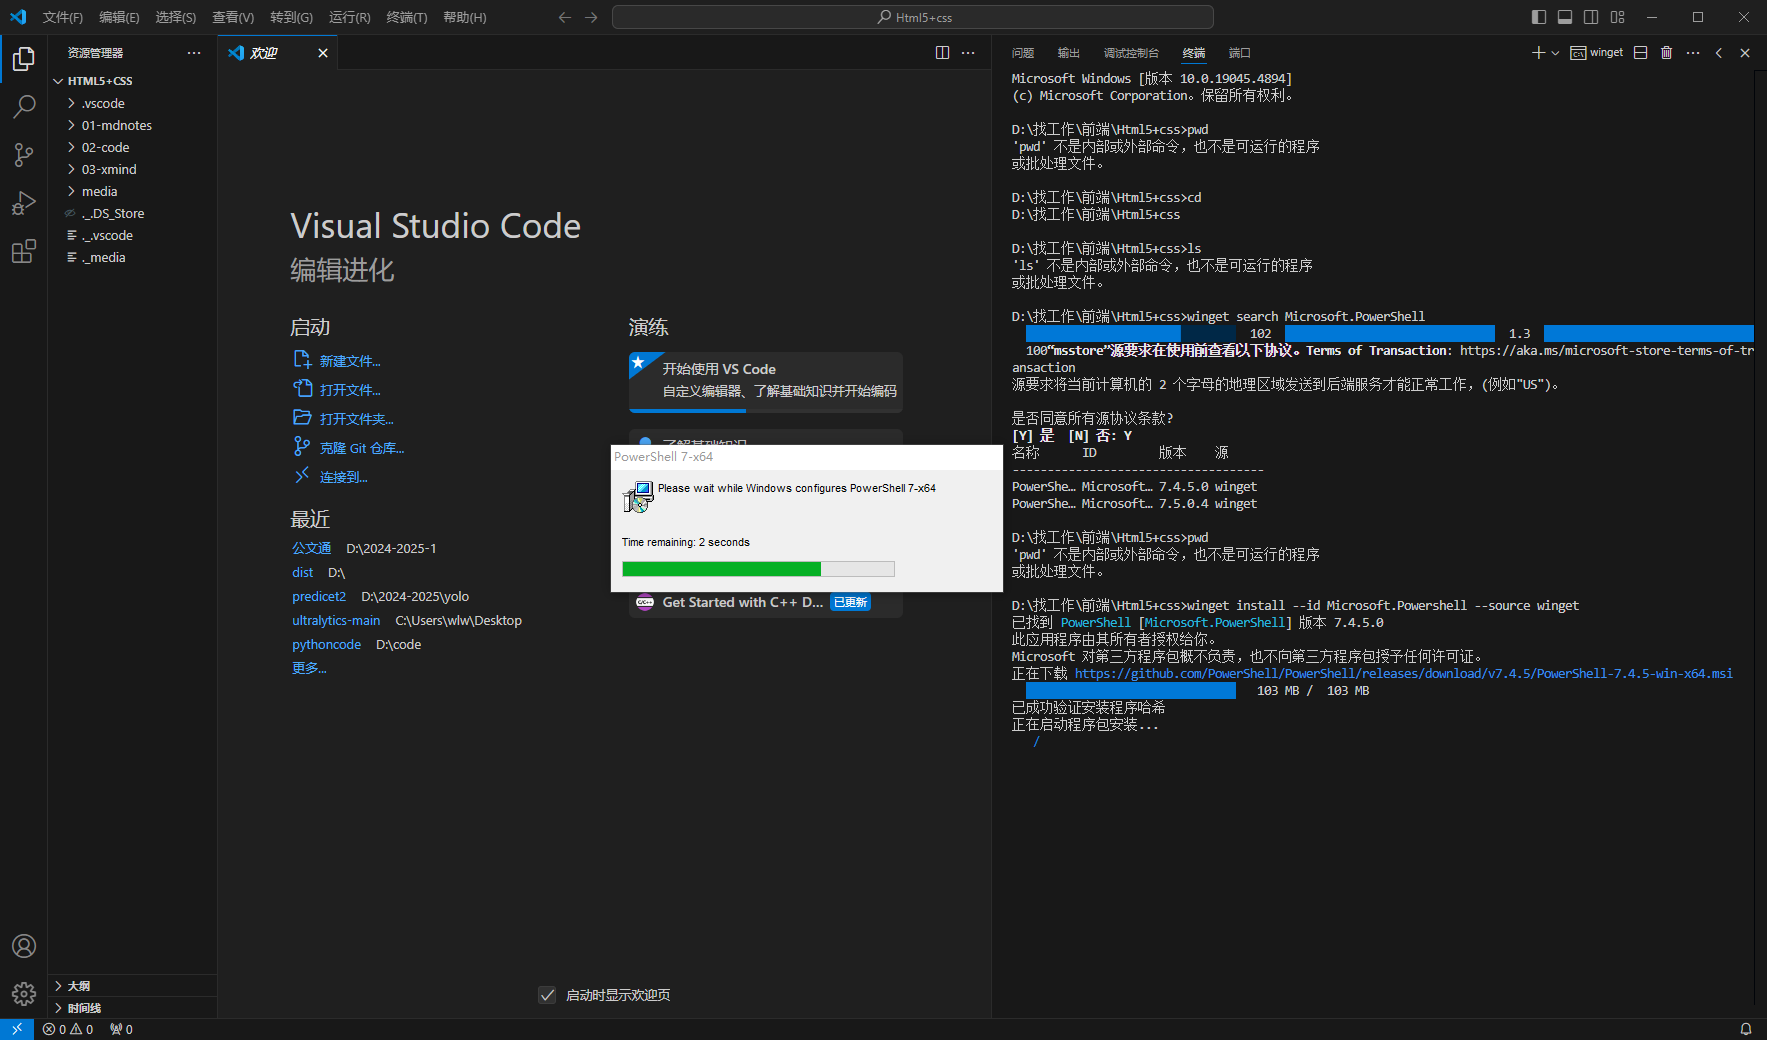Image resolution: width=1767 pixels, height=1040 pixels.
Task: Click the remote window indicator in status bar
Action: [x=17, y=1029]
